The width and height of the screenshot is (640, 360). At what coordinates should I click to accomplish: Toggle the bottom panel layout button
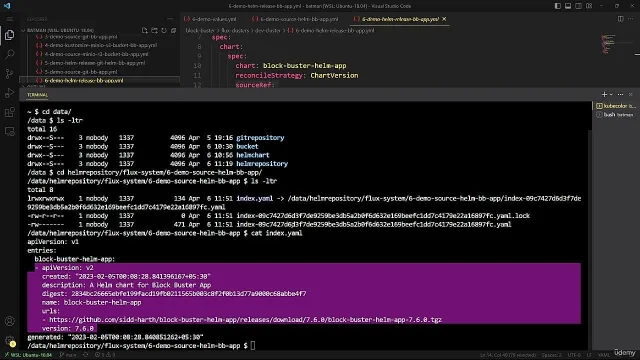click(x=568, y=6)
